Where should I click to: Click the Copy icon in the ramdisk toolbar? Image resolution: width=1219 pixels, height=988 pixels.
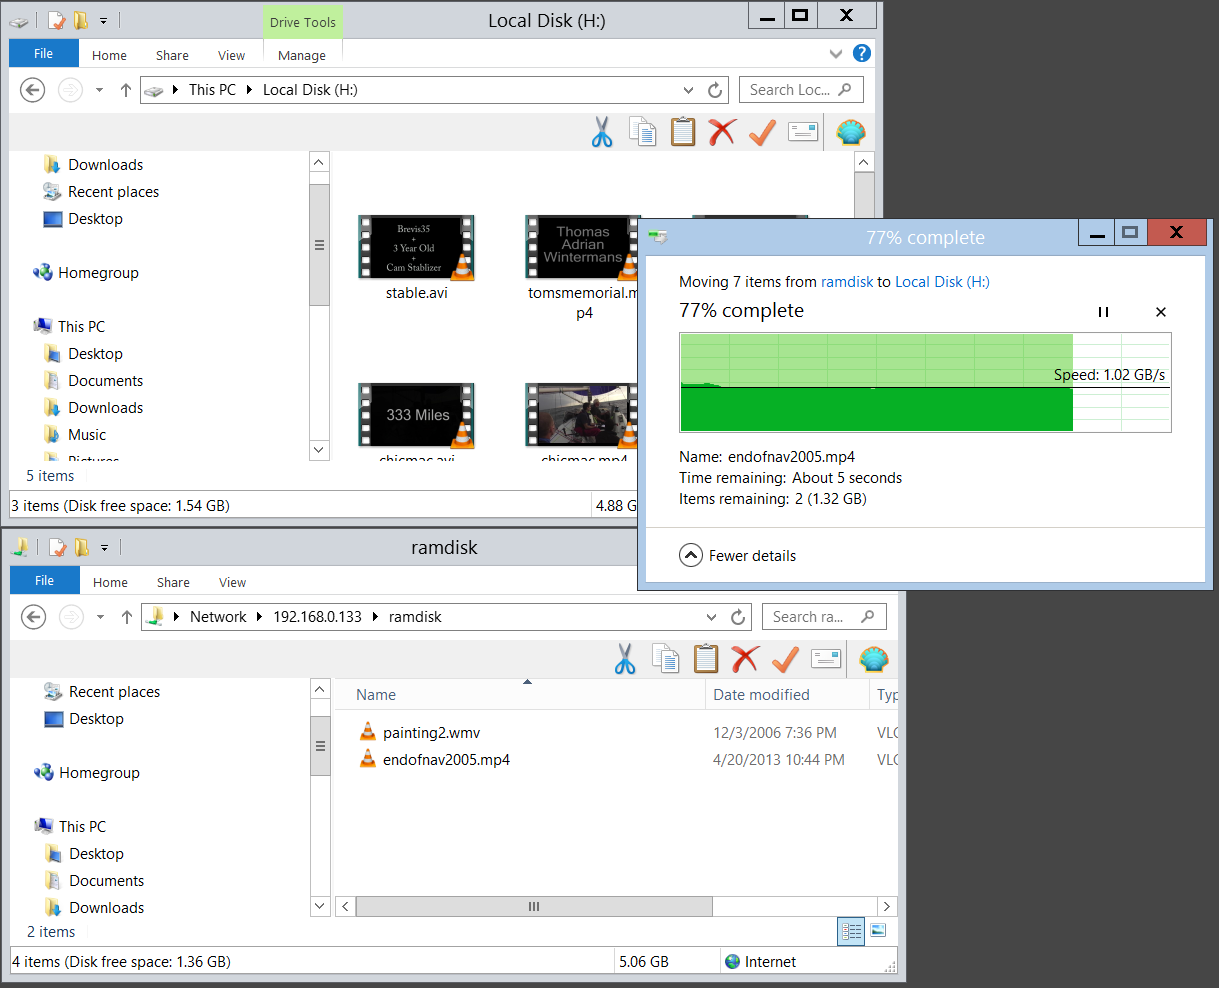click(x=666, y=658)
